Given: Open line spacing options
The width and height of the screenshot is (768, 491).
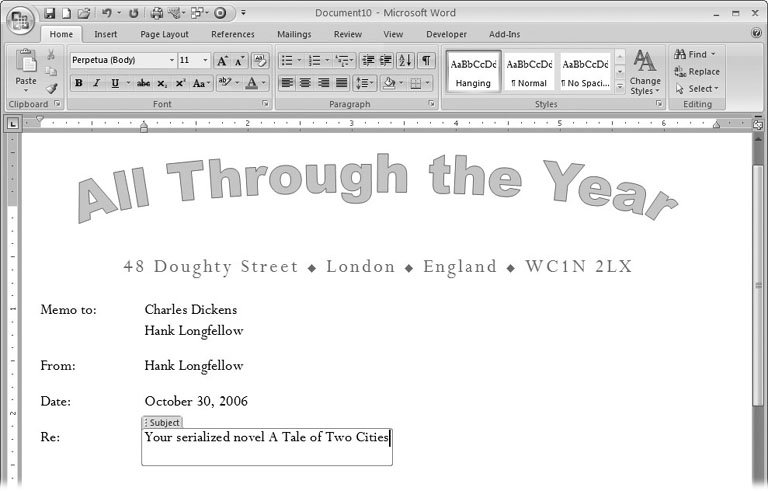Looking at the screenshot, I should [x=364, y=83].
